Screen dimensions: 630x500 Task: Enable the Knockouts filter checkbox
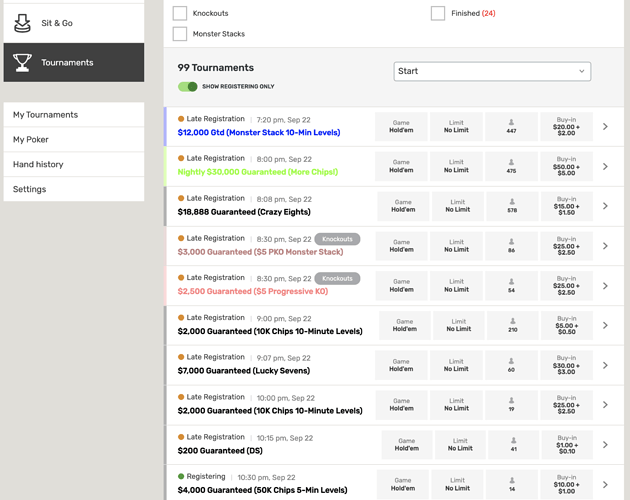[x=180, y=13]
